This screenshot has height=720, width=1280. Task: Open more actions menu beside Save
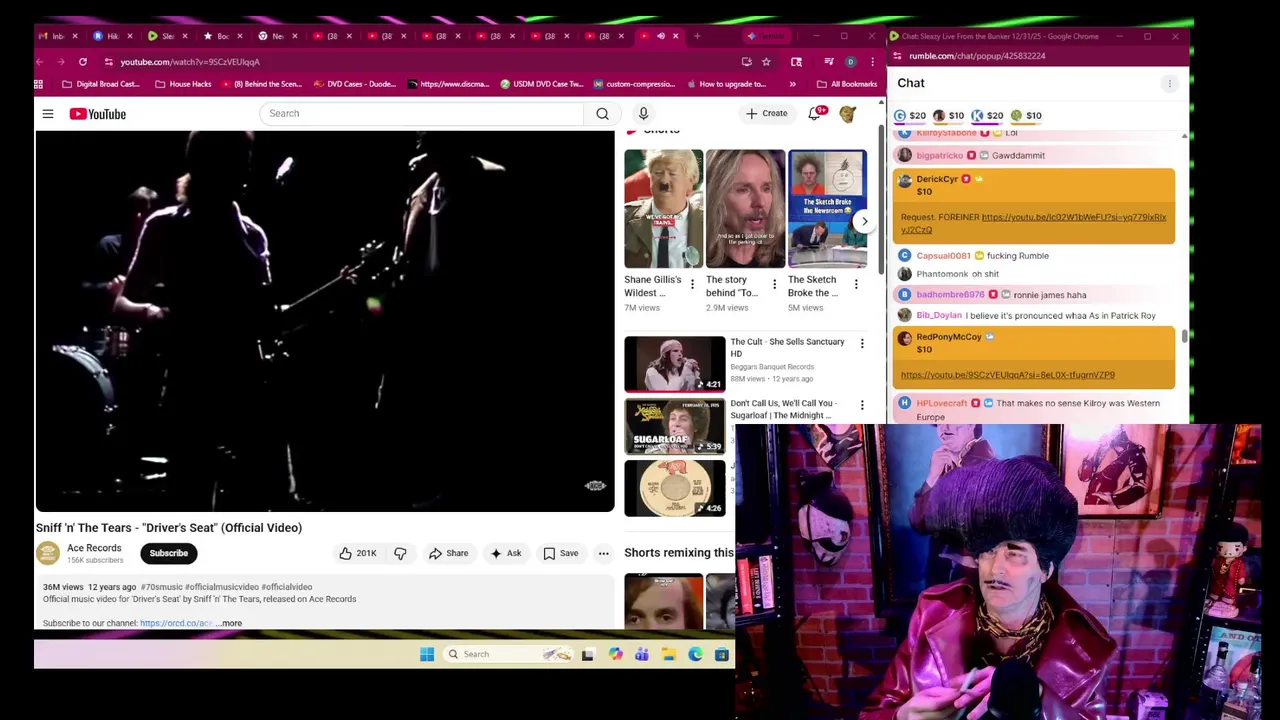pyautogui.click(x=603, y=553)
